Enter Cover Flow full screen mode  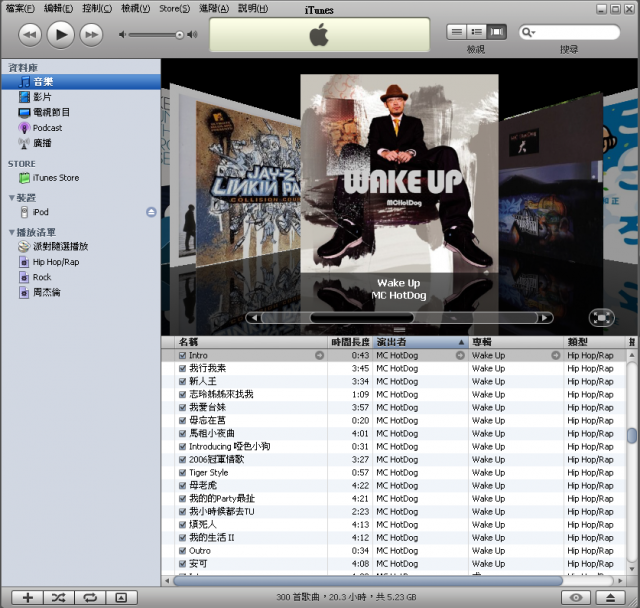point(602,318)
